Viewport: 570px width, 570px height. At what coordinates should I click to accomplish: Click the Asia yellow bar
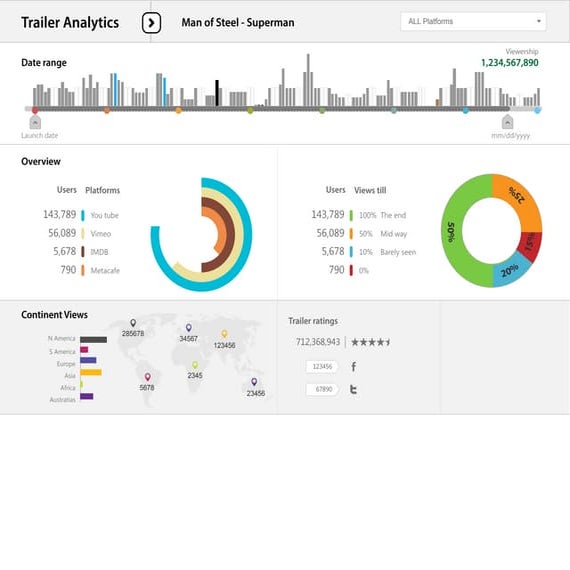(91, 372)
